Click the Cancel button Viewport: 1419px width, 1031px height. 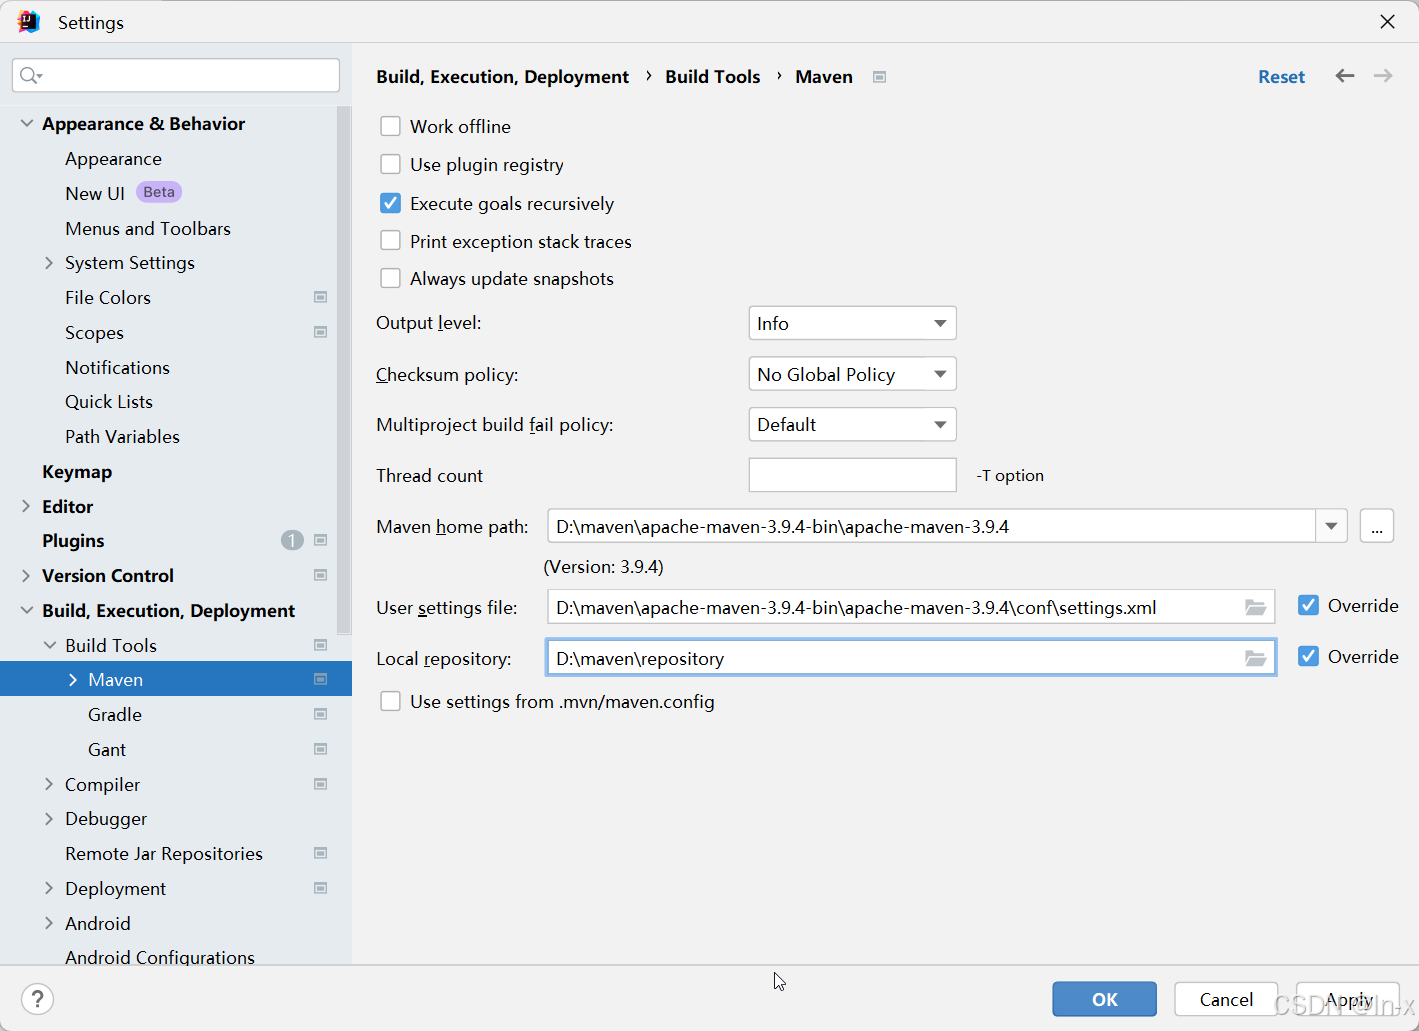coord(1226,999)
